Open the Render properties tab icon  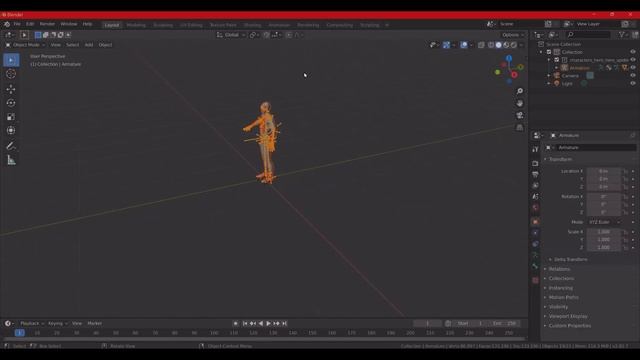tap(536, 163)
